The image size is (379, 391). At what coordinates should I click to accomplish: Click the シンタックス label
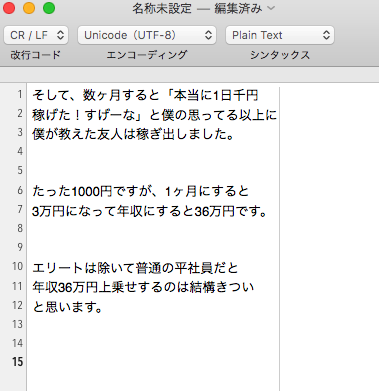pos(280,55)
